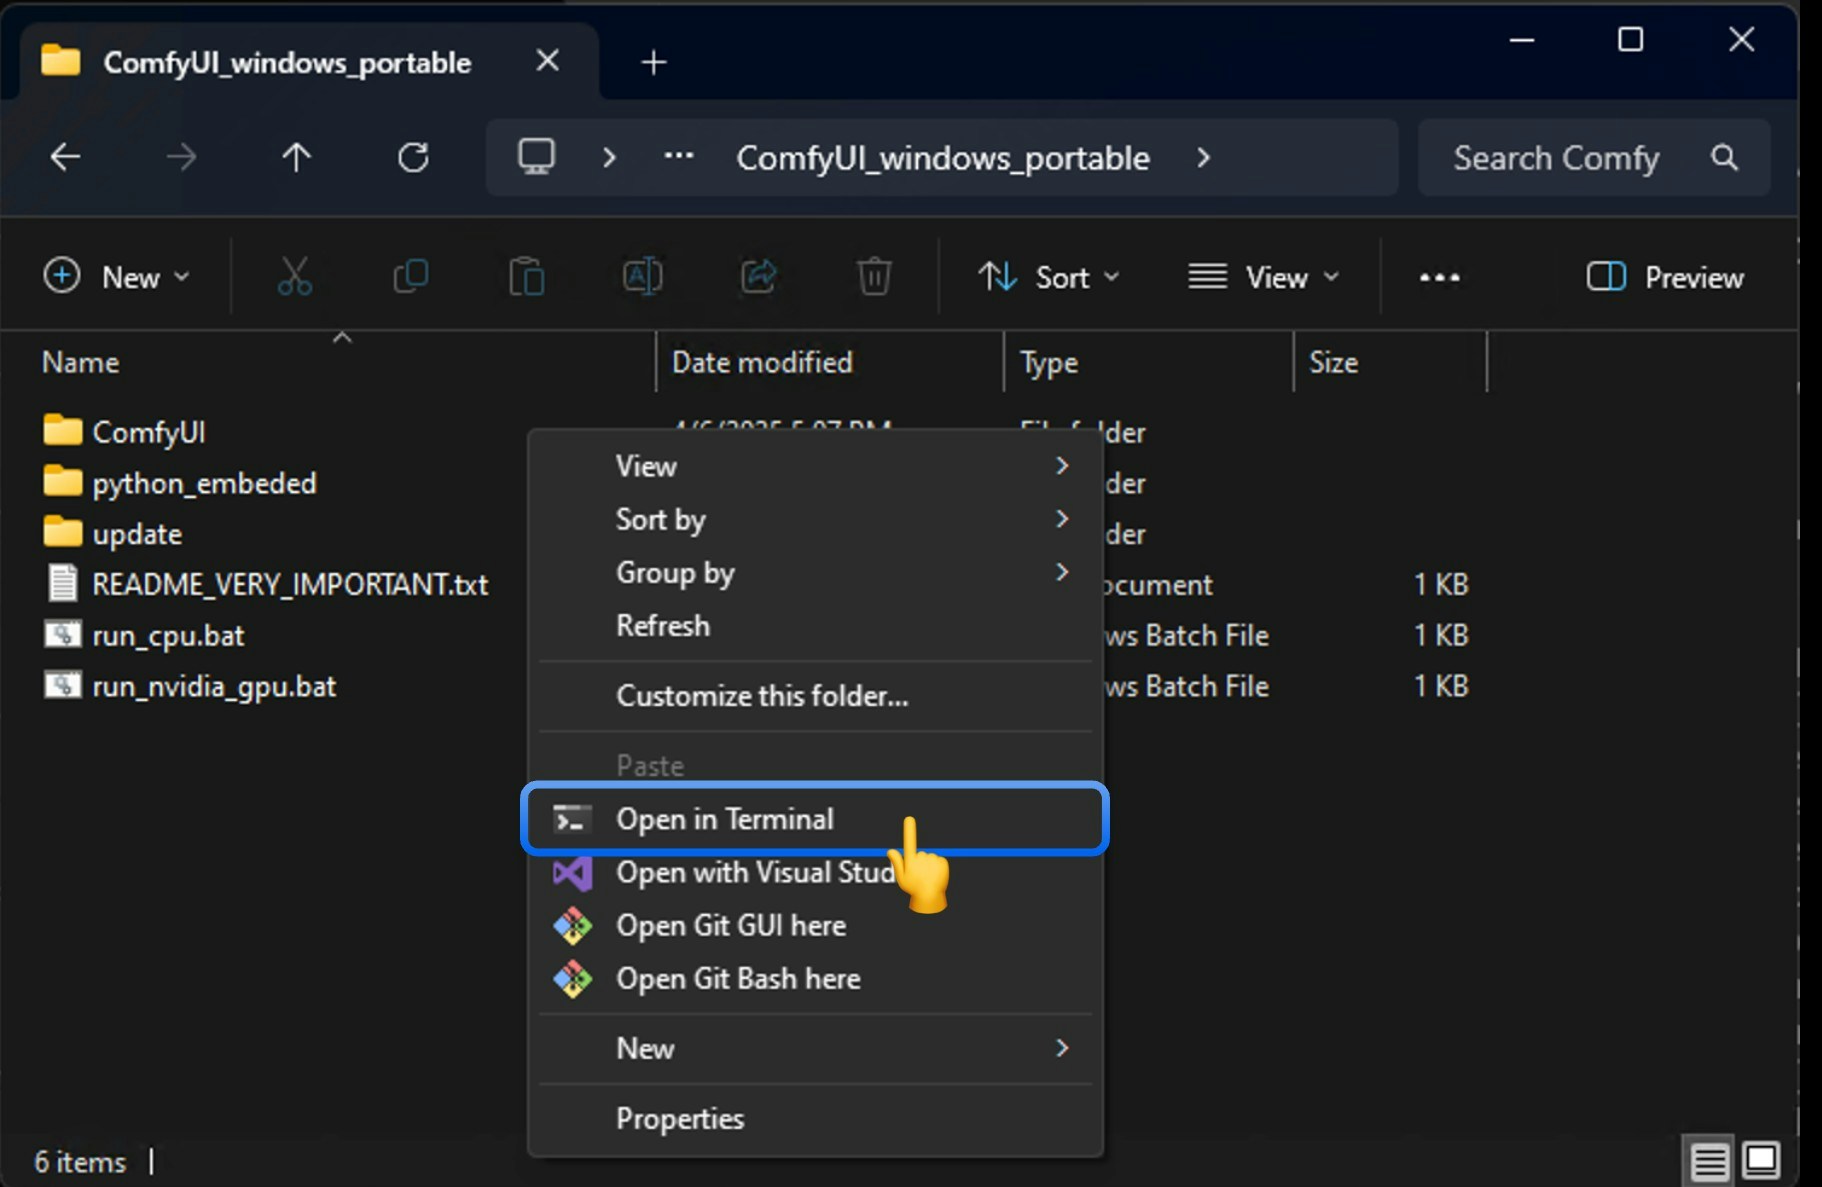
Task: Close the ComfyUI_windows_portable tab
Action: click(x=547, y=61)
